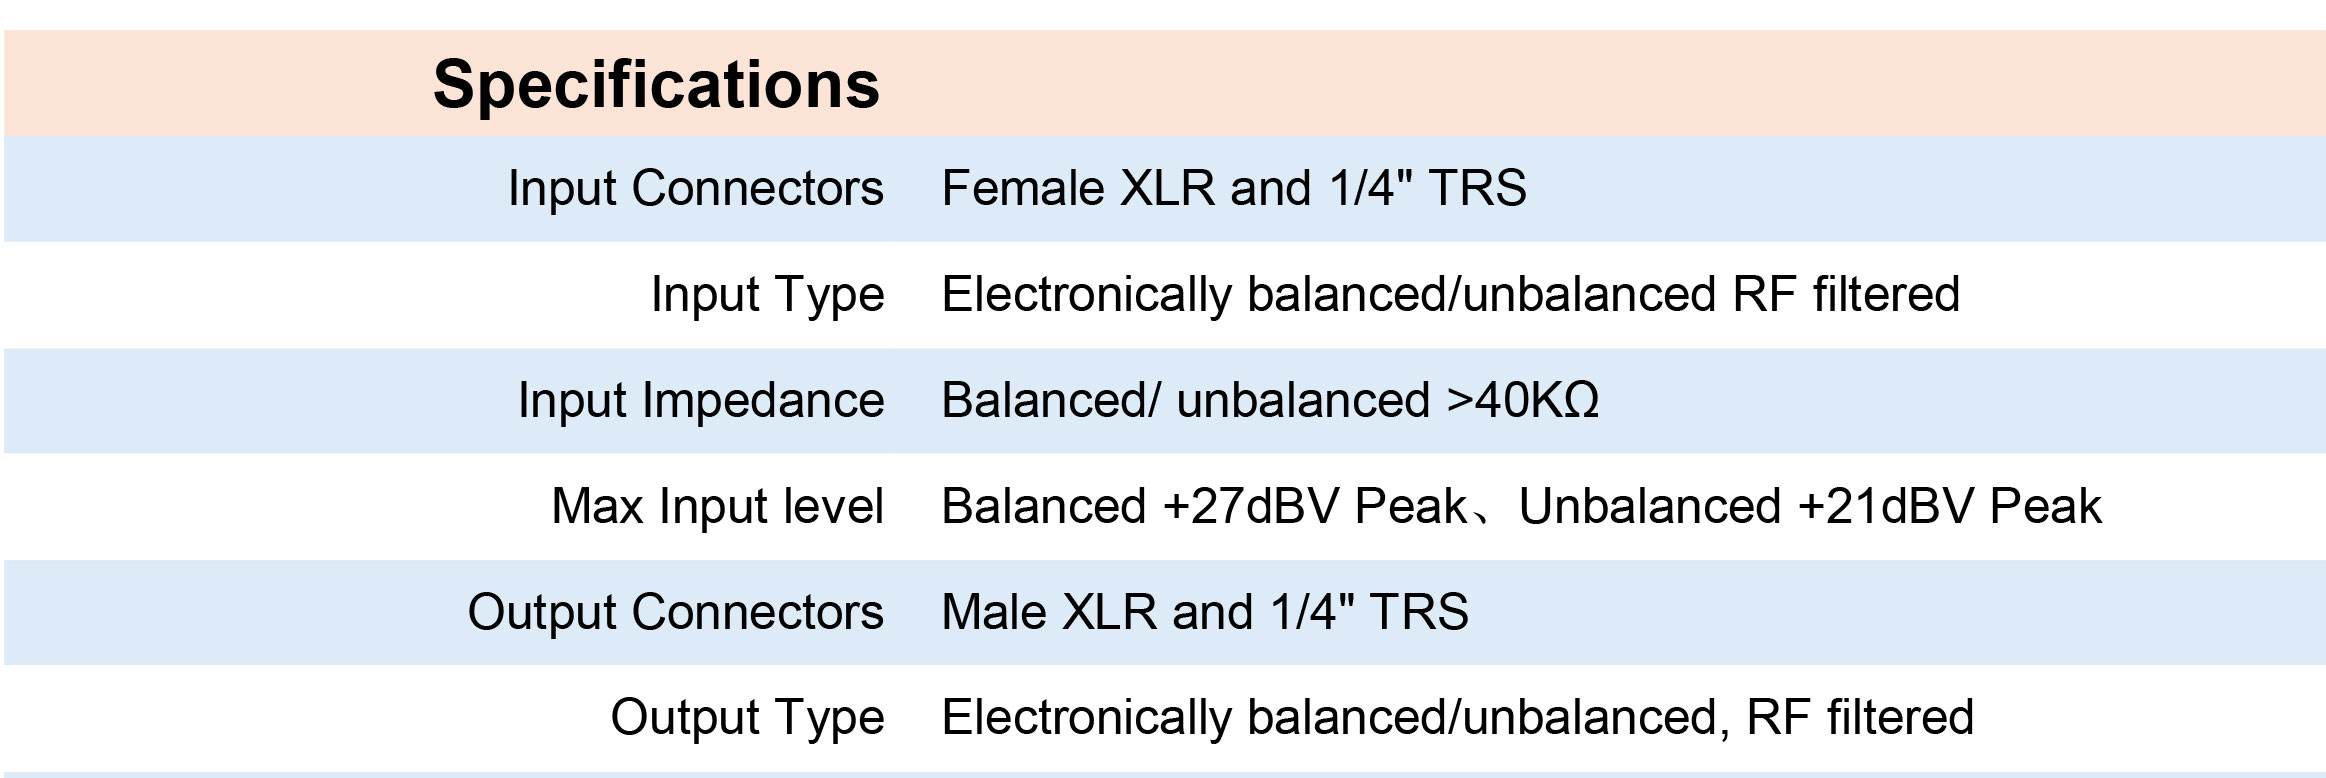Click the empty peach header area right of Specifications

1600,84
